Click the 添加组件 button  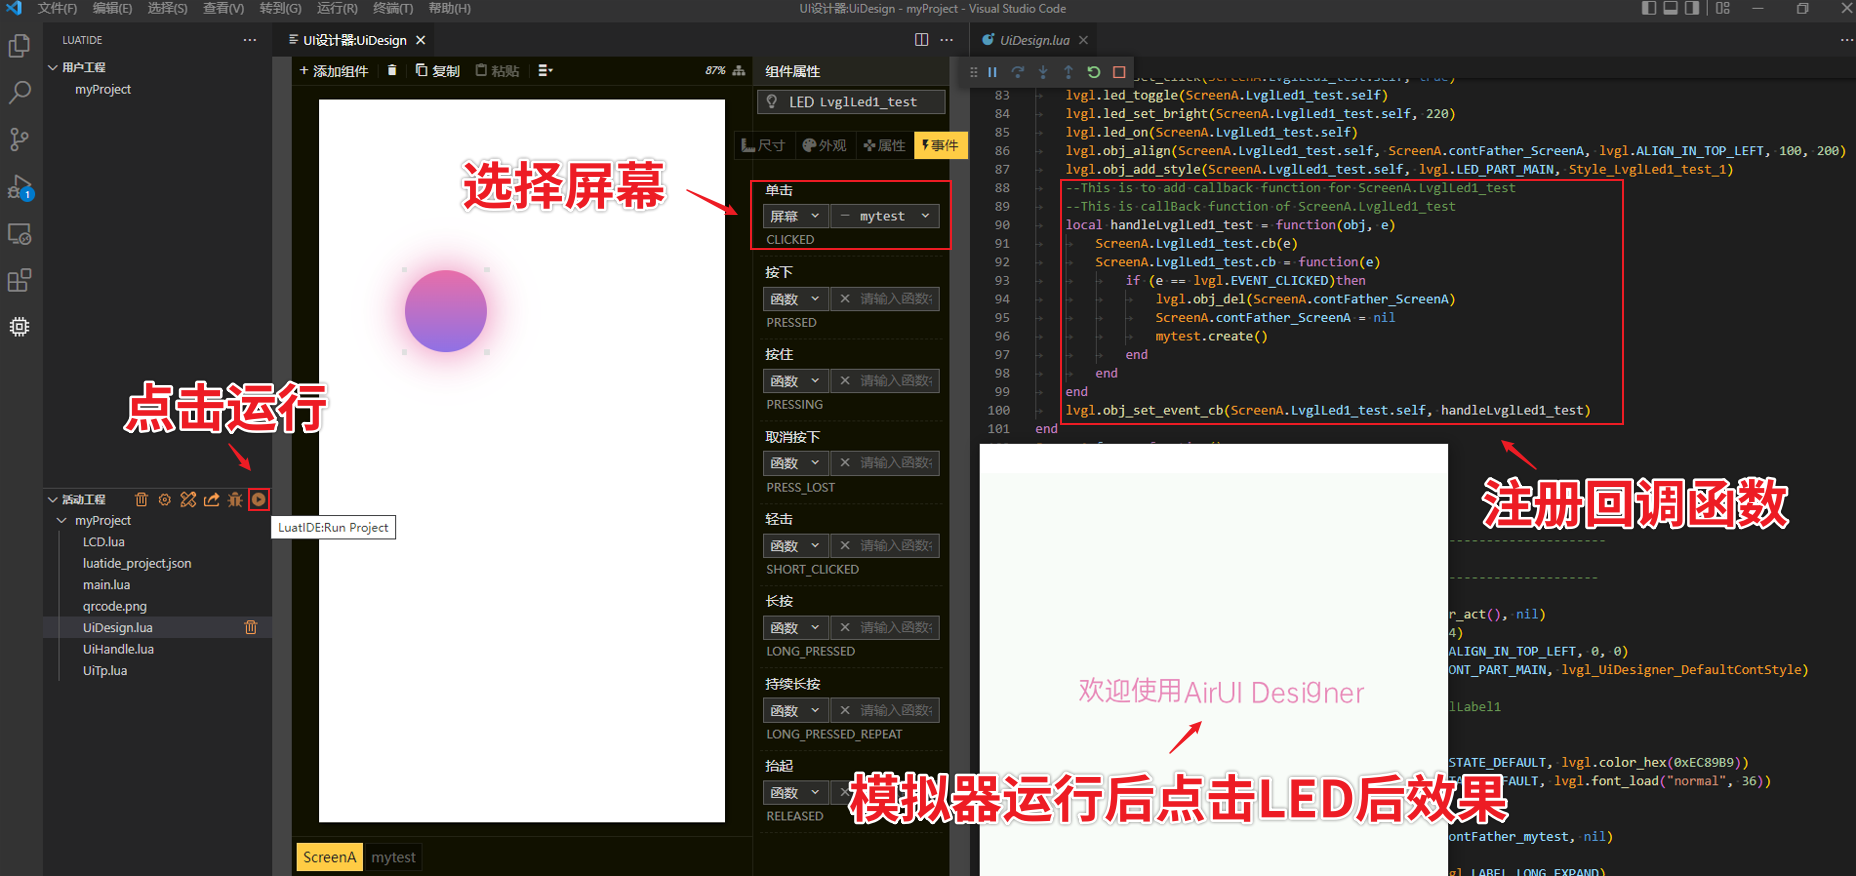pyautogui.click(x=334, y=71)
